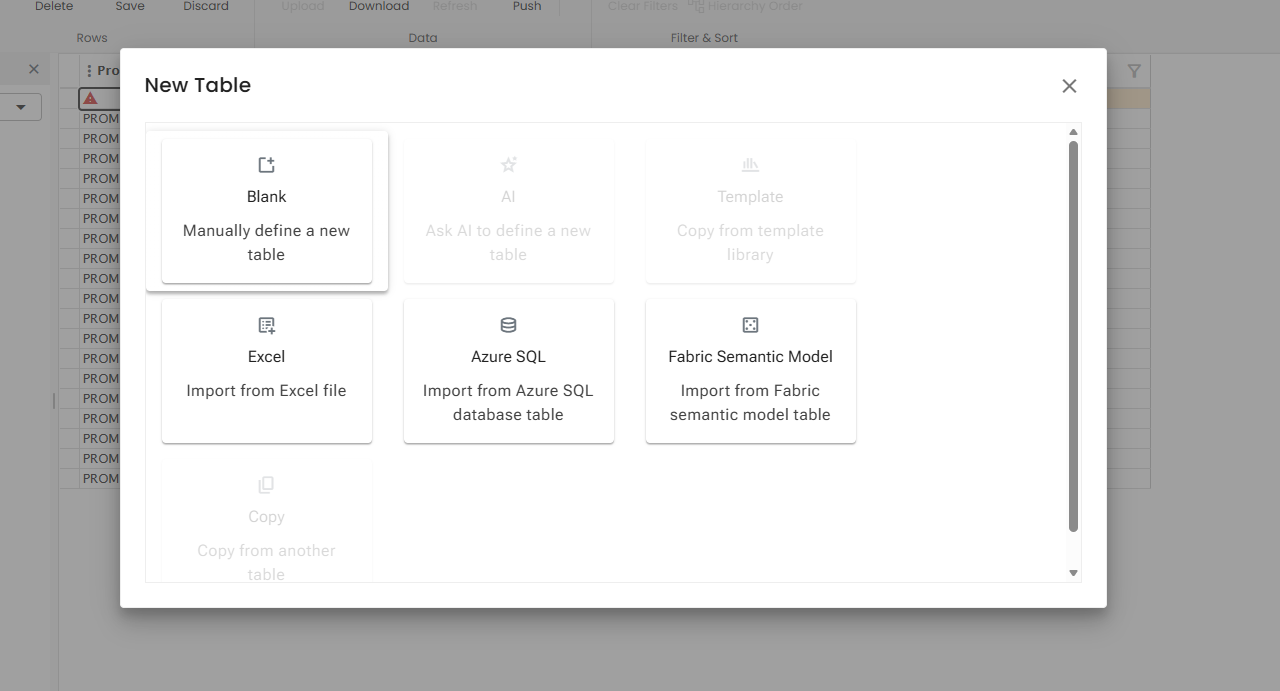Viewport: 1280px width, 691px height.
Task: Click the "Ask AI to define a new table" text
Action: [508, 242]
